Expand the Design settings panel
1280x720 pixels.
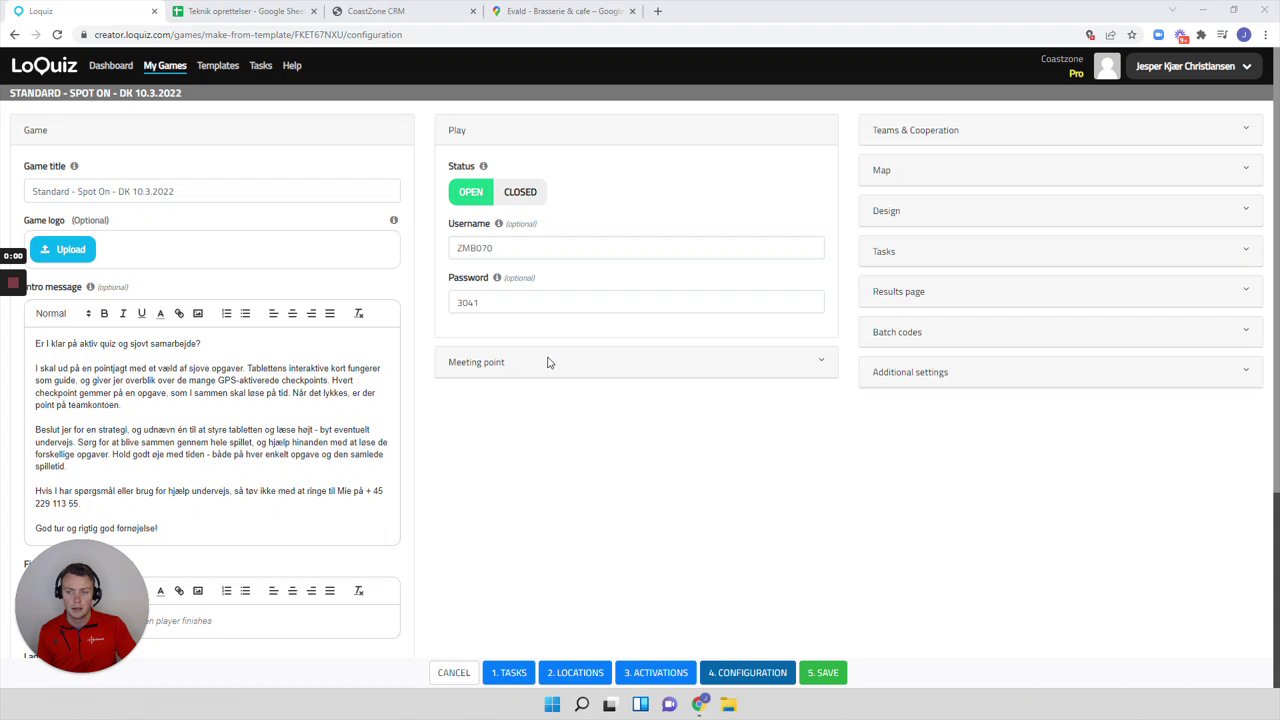pyautogui.click(x=1060, y=211)
